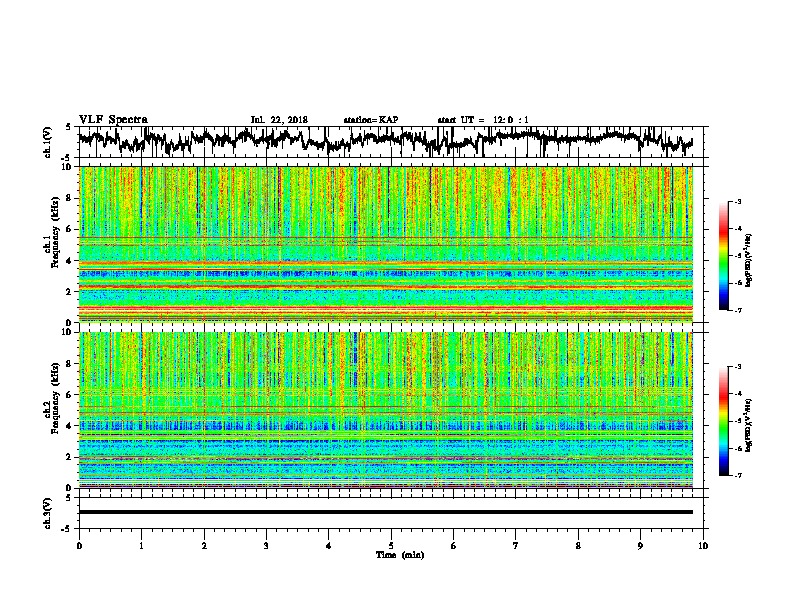Click the ch.1 voltage waveform trace panel
The width and height of the screenshot is (792, 612).
390,142
